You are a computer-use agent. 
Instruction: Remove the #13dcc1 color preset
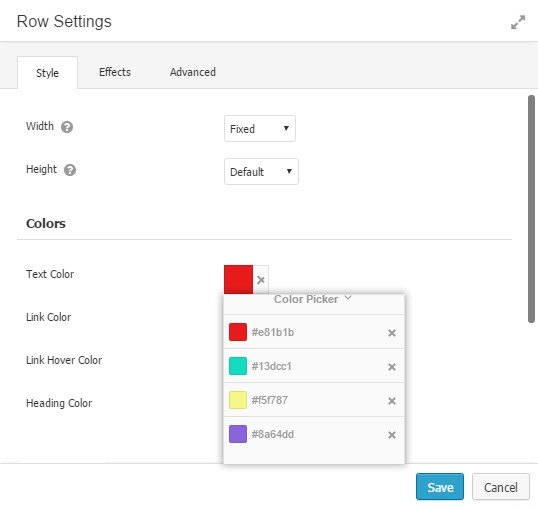[x=392, y=367]
